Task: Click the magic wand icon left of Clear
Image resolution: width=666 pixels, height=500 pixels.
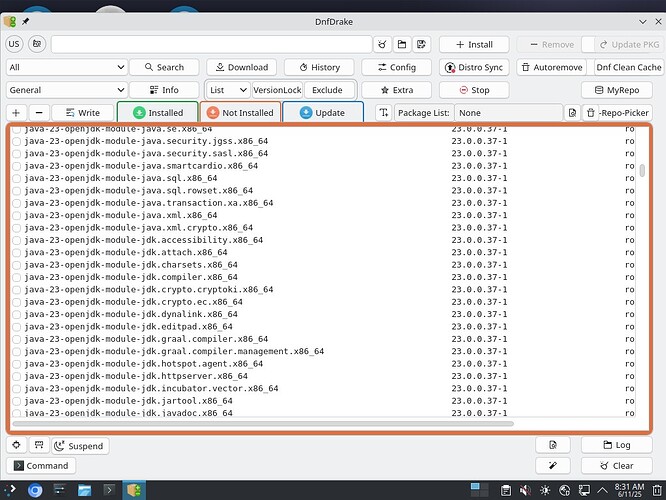Action: [x=553, y=466]
